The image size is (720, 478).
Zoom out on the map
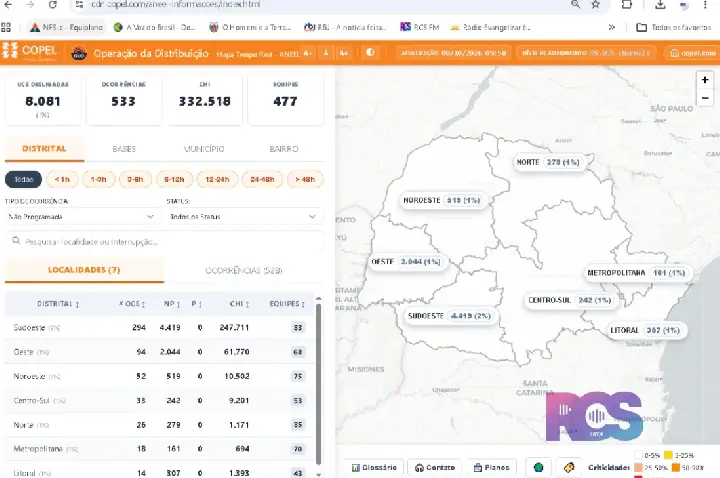(705, 98)
